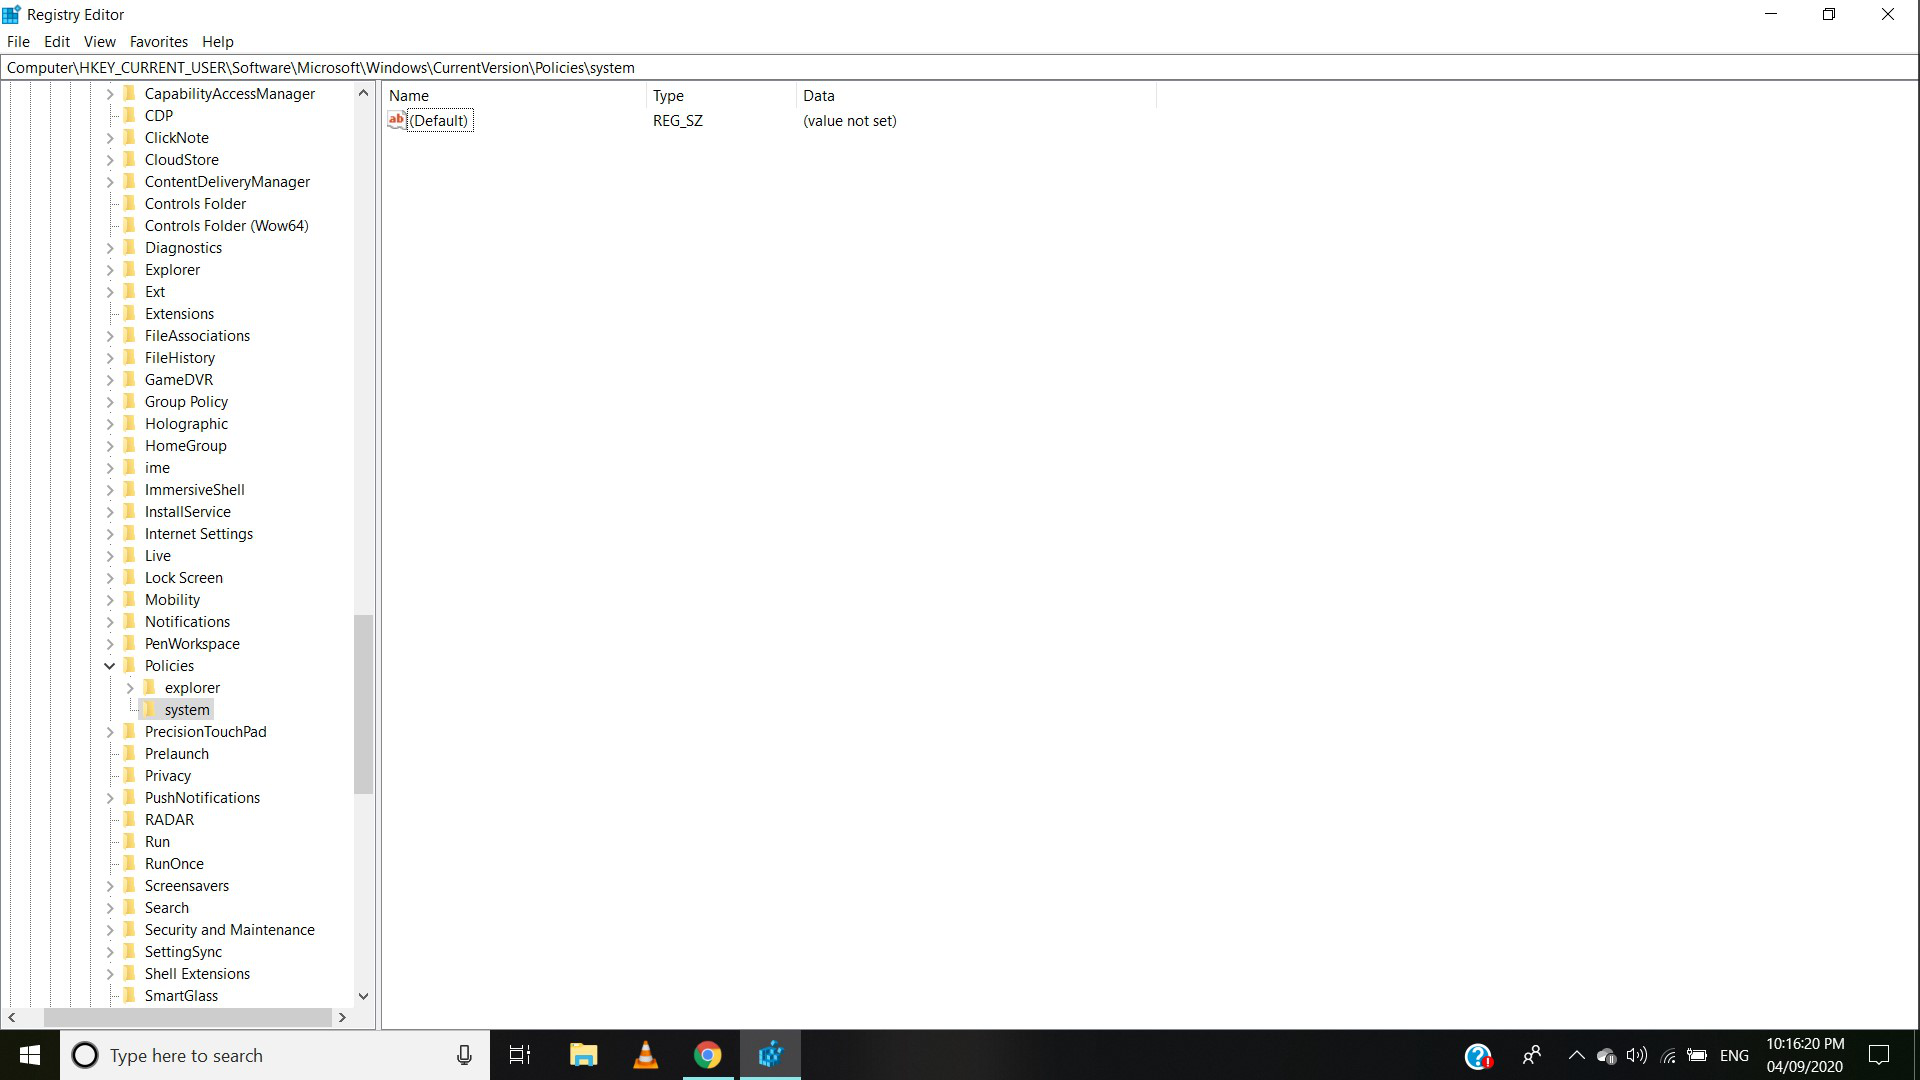The width and height of the screenshot is (1920, 1080).
Task: Expand the Security and Maintenance key
Action: (x=111, y=930)
